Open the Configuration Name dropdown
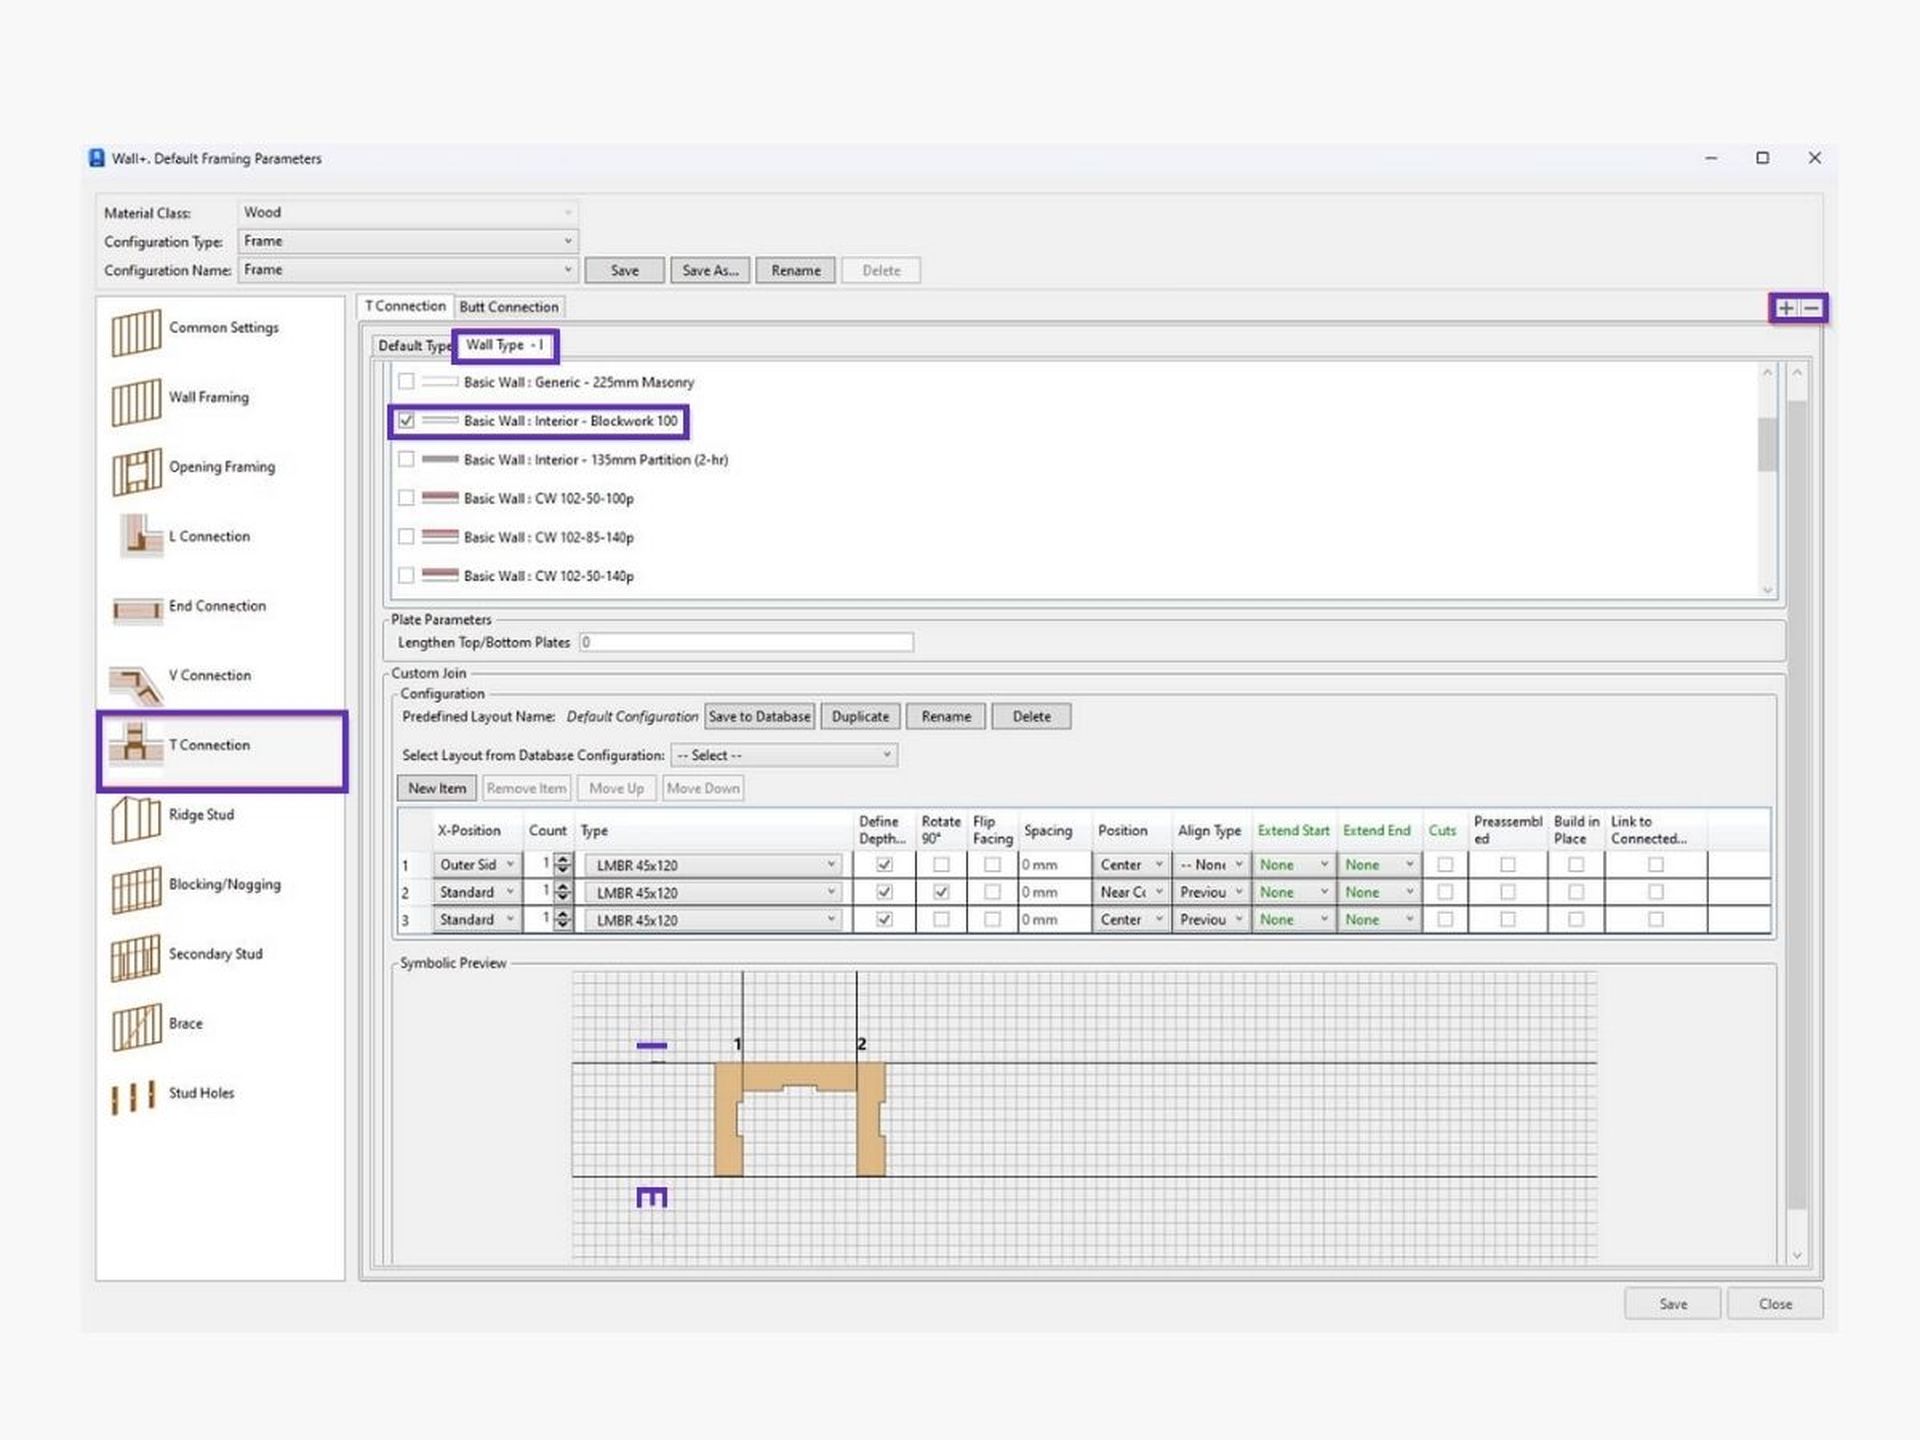The image size is (1920, 1440). tap(408, 270)
